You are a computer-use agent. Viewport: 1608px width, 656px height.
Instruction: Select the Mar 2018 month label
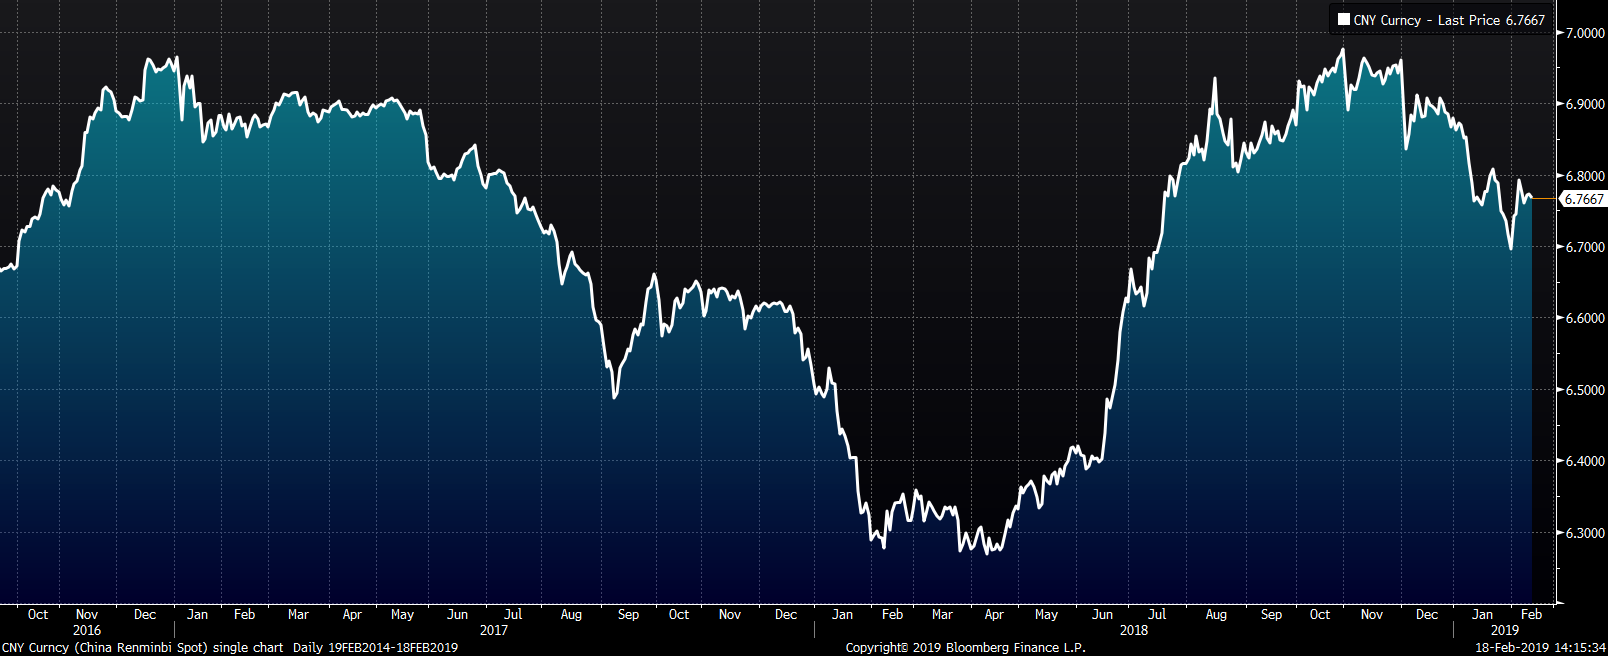coord(942,614)
